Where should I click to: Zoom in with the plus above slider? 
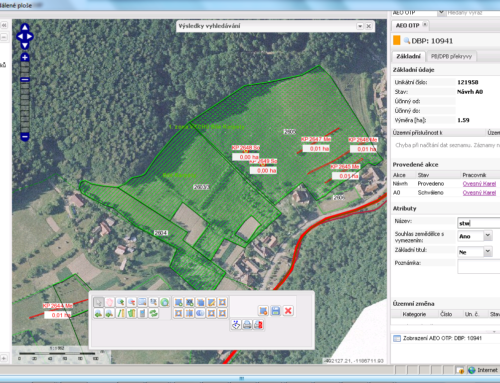coord(25,57)
